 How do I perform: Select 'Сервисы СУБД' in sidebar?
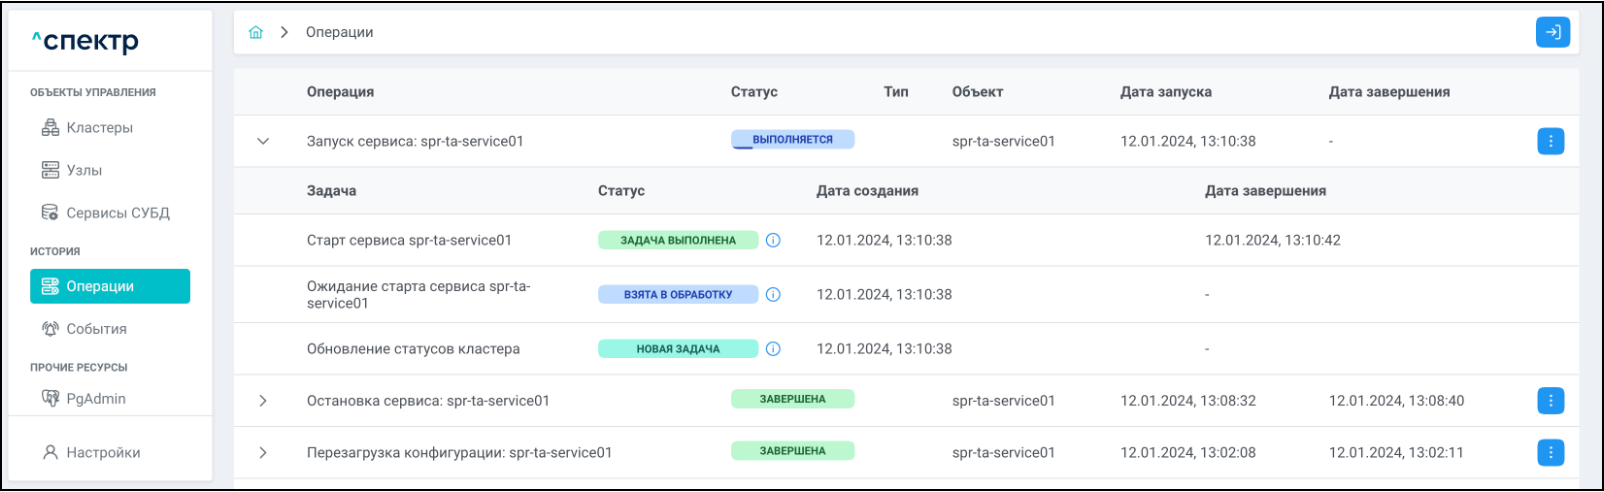pyautogui.click(x=117, y=213)
